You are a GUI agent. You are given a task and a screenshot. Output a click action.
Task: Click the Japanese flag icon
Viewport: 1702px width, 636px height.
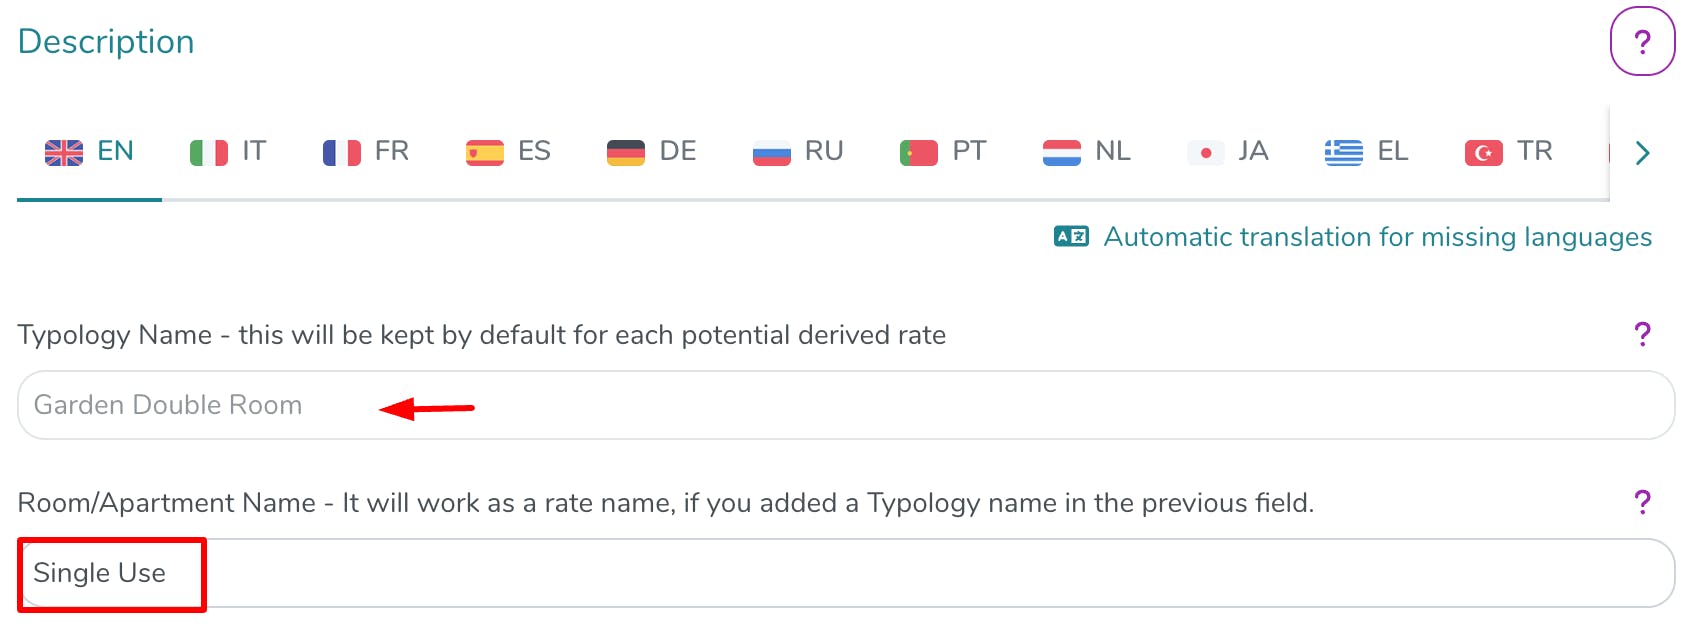1206,152
